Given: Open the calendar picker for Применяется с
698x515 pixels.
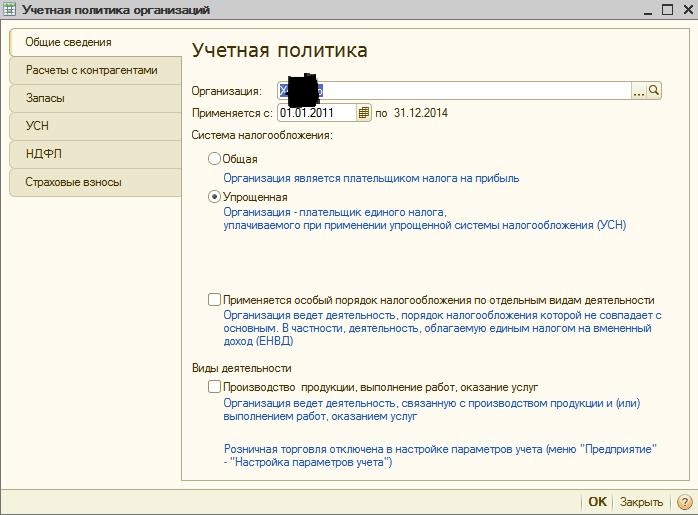Looking at the screenshot, I should pos(364,113).
